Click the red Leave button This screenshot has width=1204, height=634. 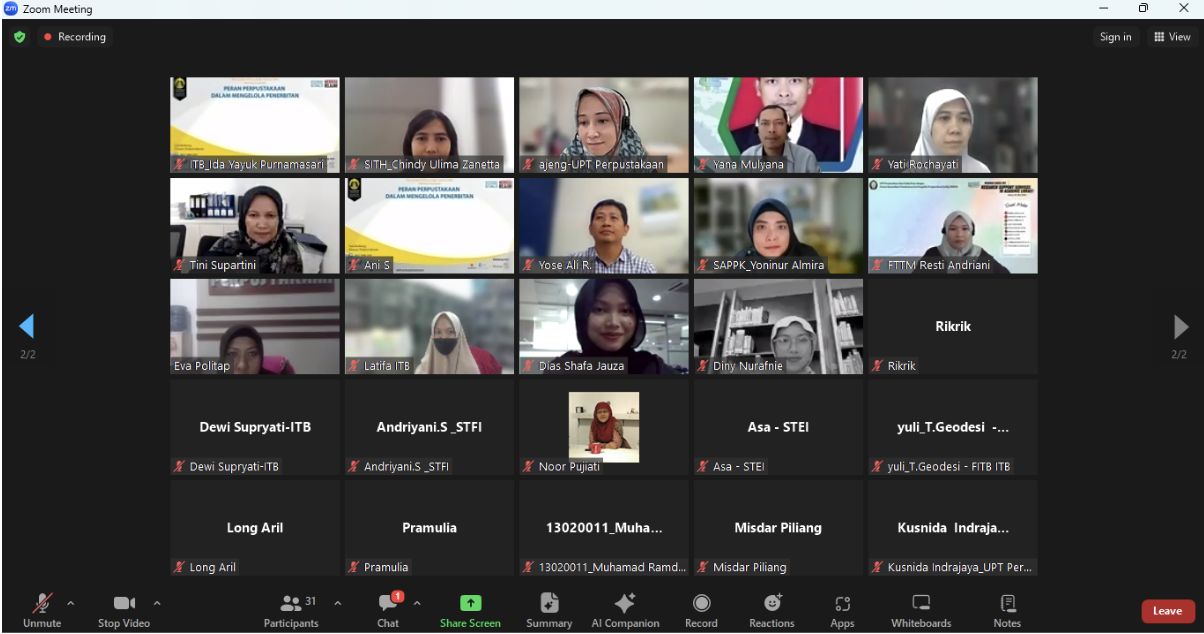[x=1167, y=611]
